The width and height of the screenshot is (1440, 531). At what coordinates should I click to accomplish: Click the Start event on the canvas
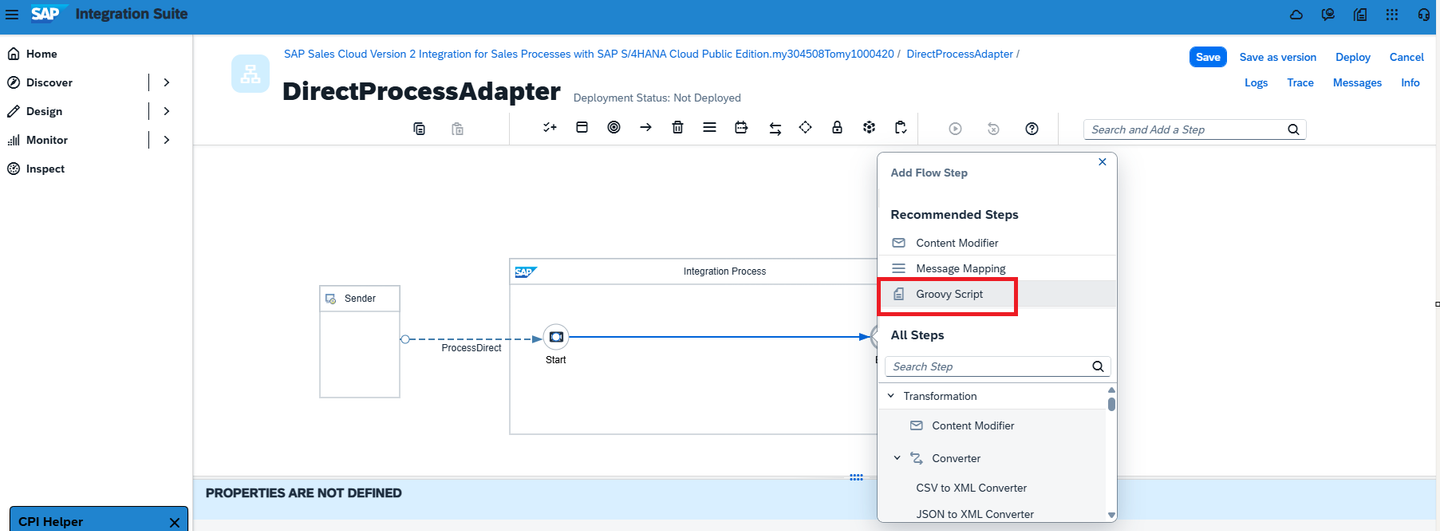tap(556, 337)
